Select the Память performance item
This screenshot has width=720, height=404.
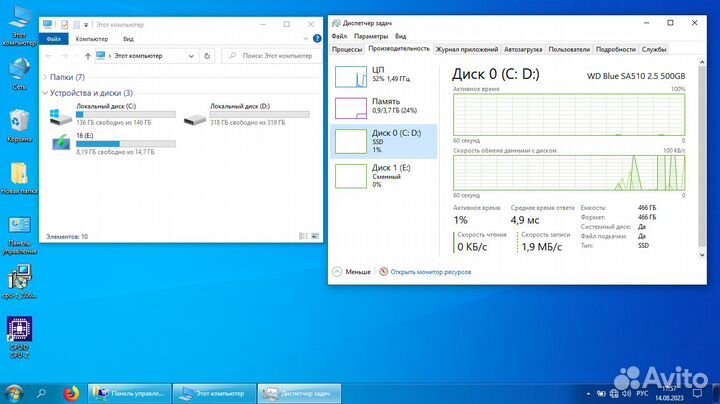point(384,107)
